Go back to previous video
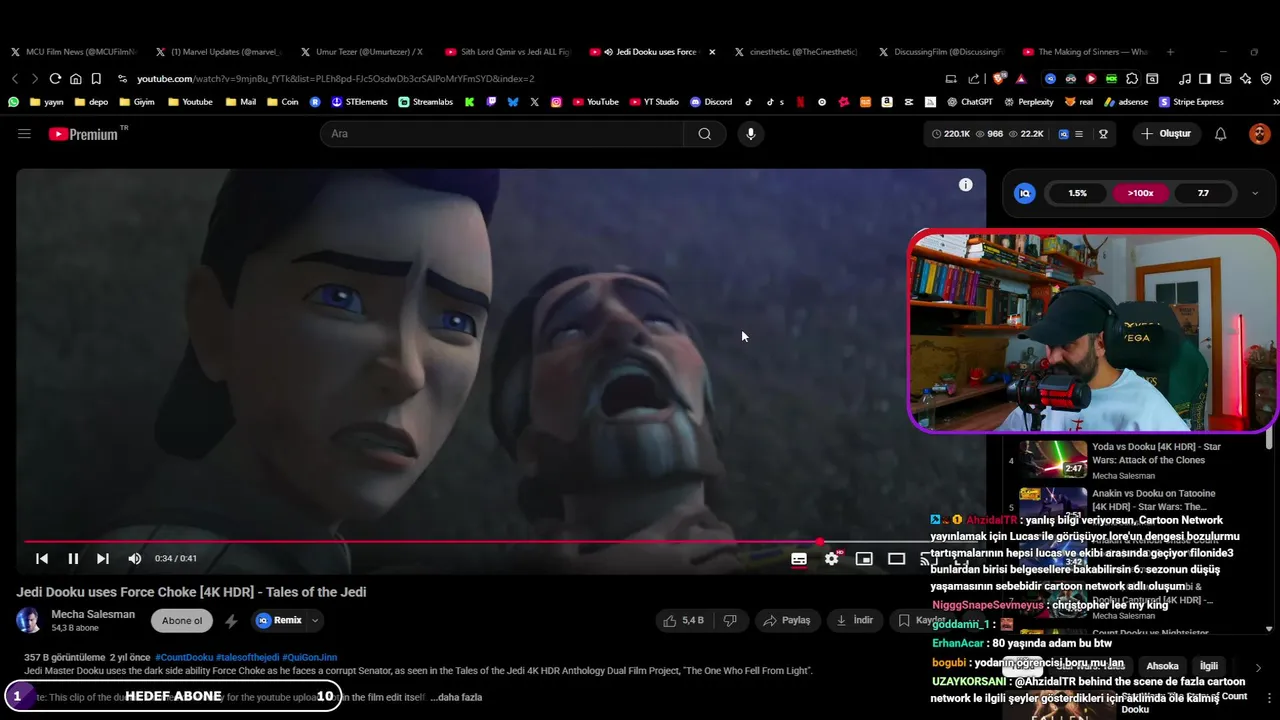This screenshot has width=1280, height=720. (42, 559)
